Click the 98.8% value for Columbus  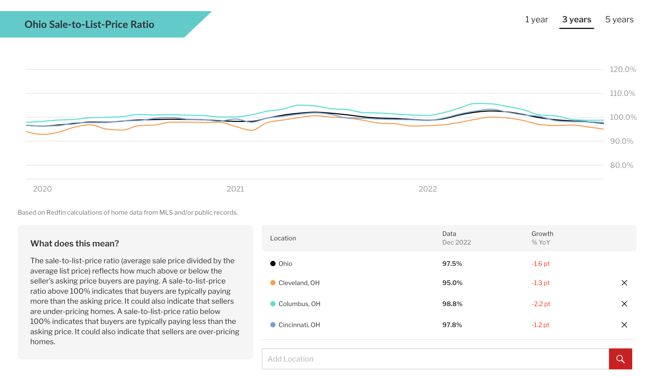(452, 304)
